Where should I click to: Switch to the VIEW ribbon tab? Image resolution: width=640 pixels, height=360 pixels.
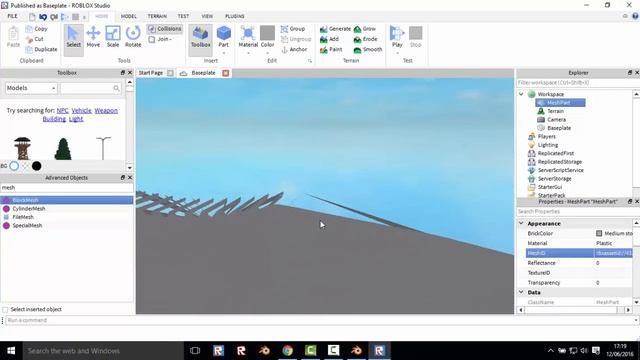207,16
